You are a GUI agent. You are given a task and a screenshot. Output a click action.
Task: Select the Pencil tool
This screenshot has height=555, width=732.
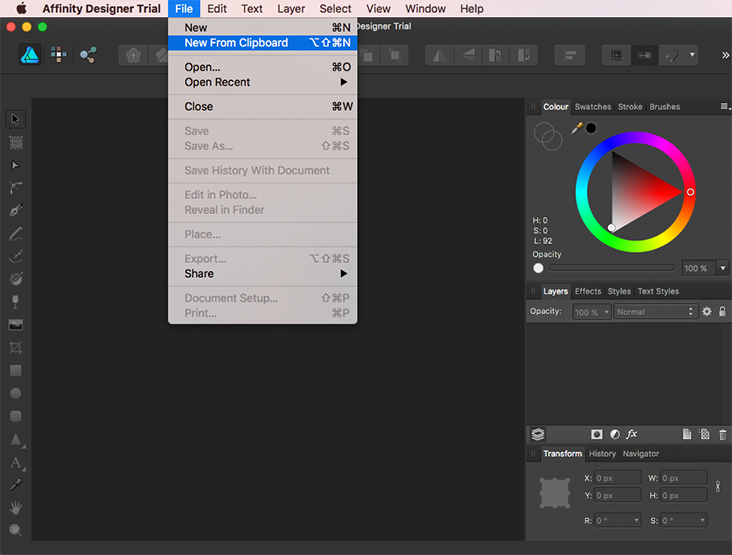[16, 233]
